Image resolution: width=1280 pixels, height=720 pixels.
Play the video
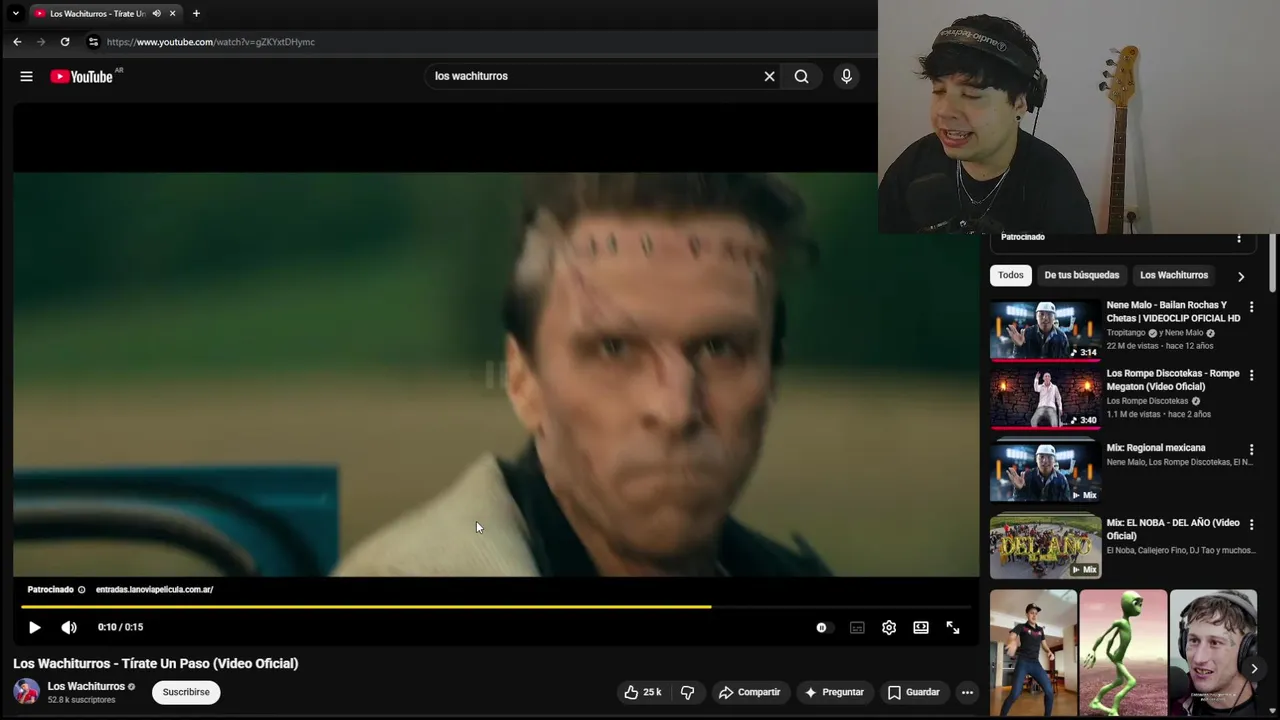[x=34, y=627]
